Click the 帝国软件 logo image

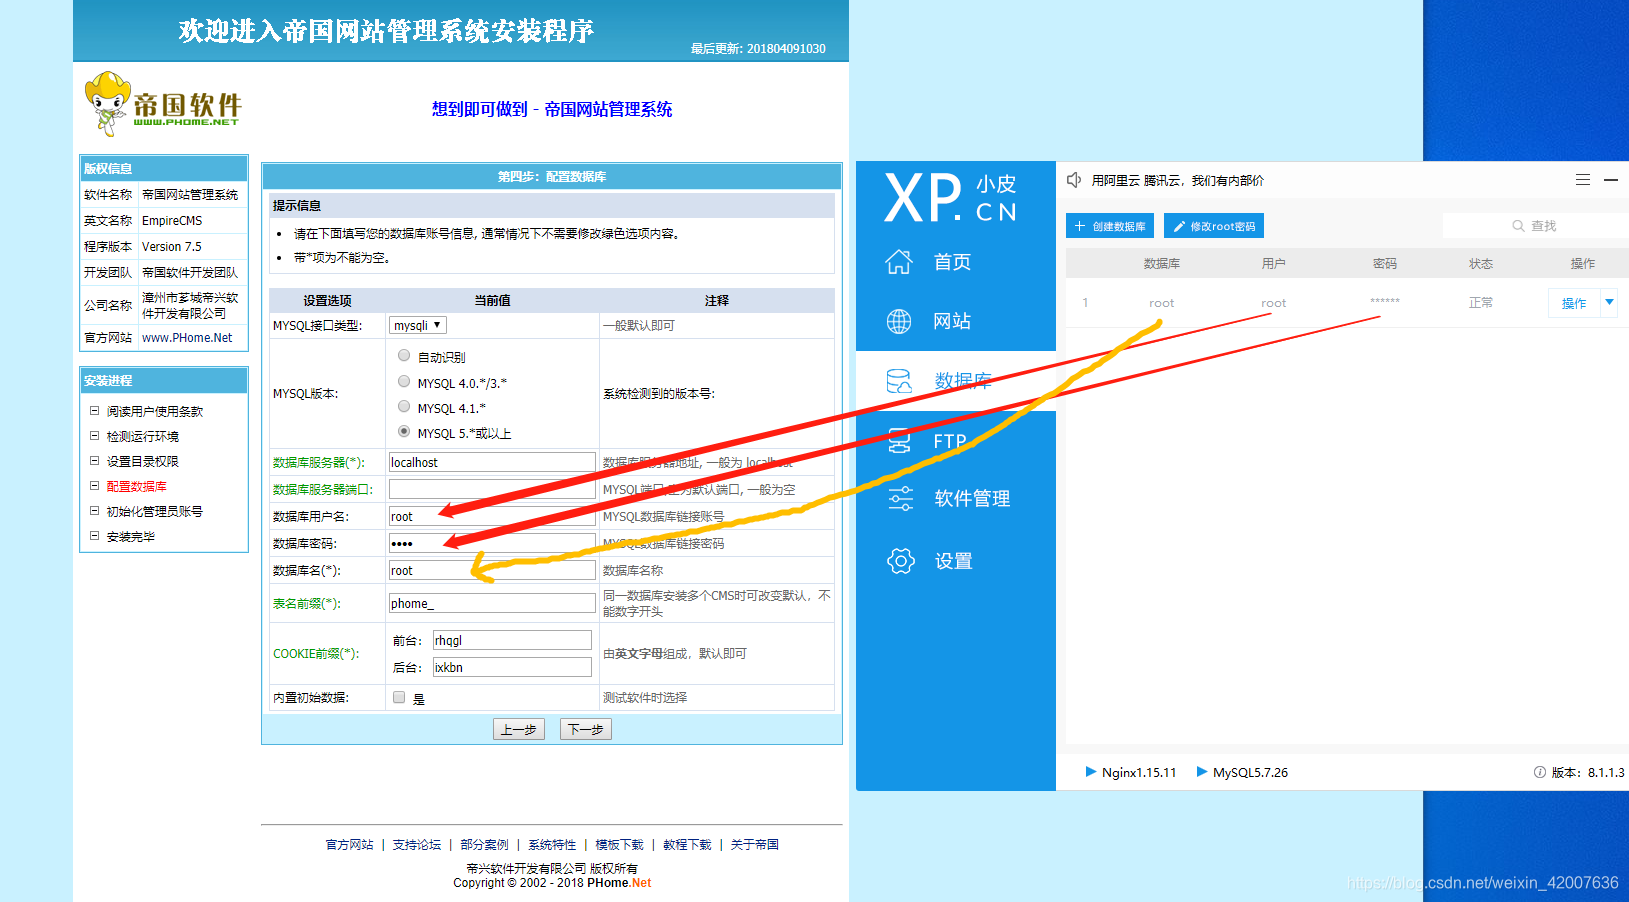click(163, 103)
